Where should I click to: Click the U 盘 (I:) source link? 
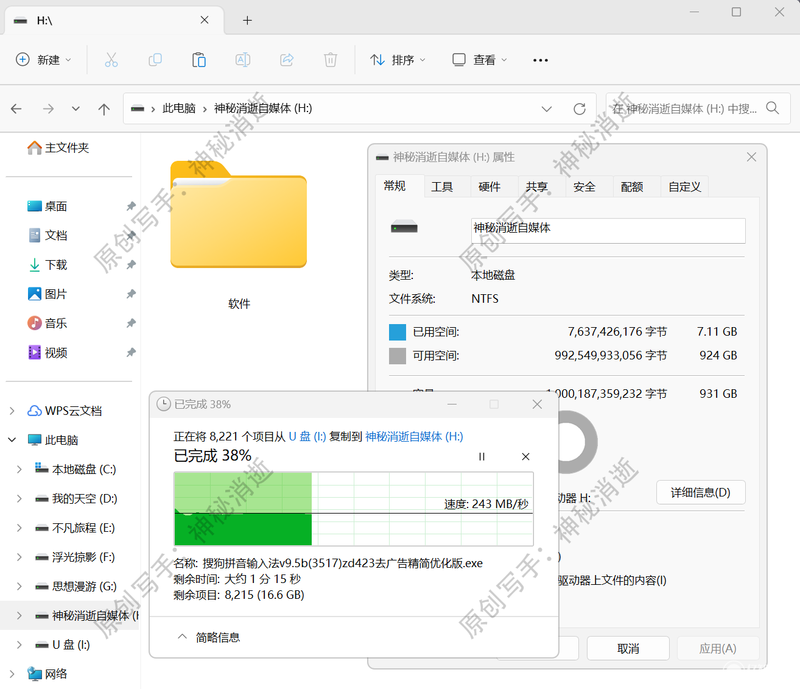point(307,437)
